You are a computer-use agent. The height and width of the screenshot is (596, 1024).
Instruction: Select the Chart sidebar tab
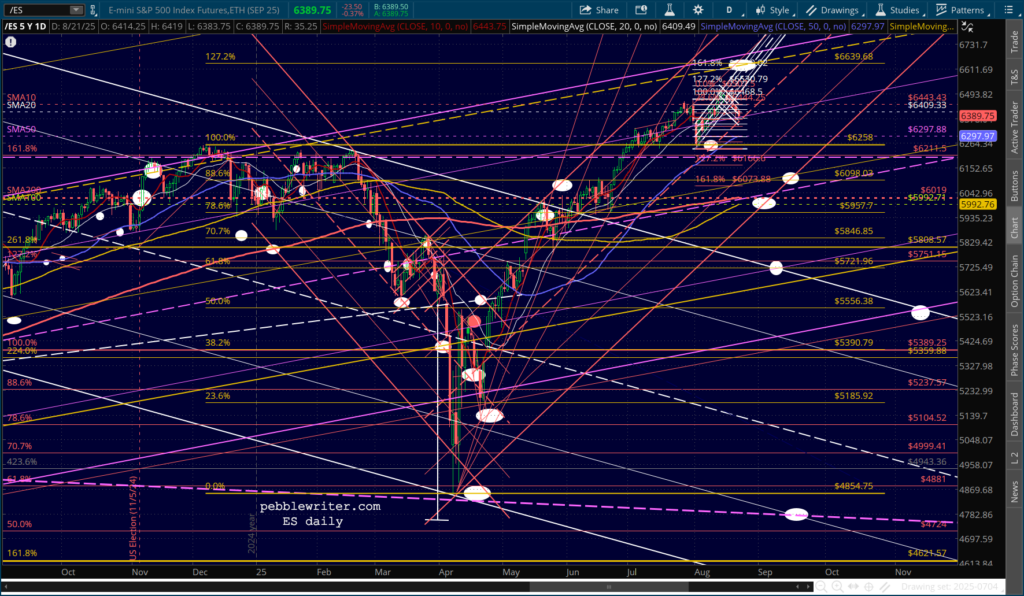click(x=1014, y=227)
